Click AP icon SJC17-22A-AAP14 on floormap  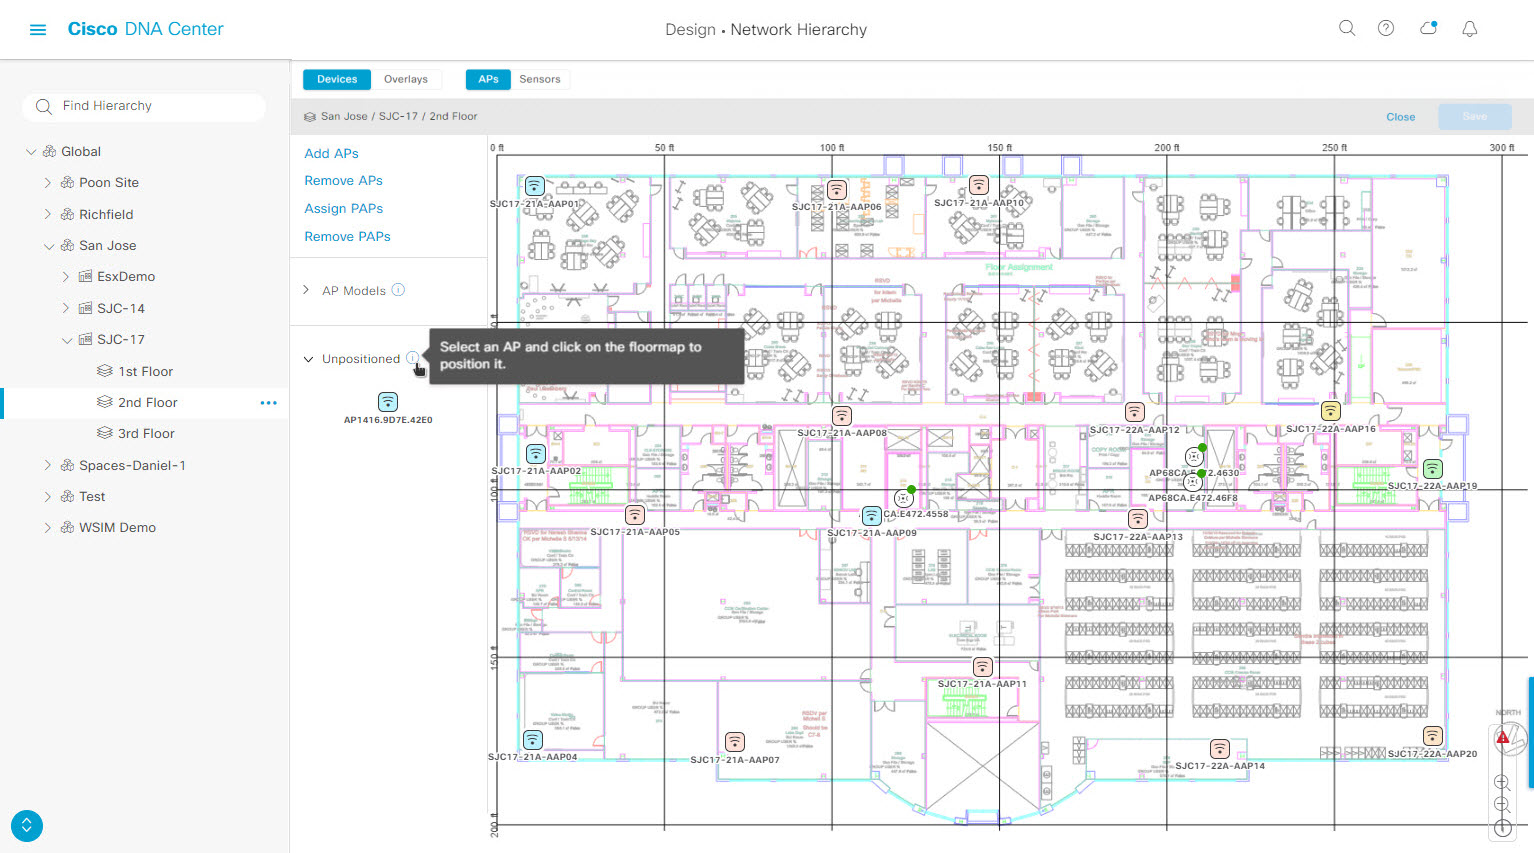[x=1220, y=749]
